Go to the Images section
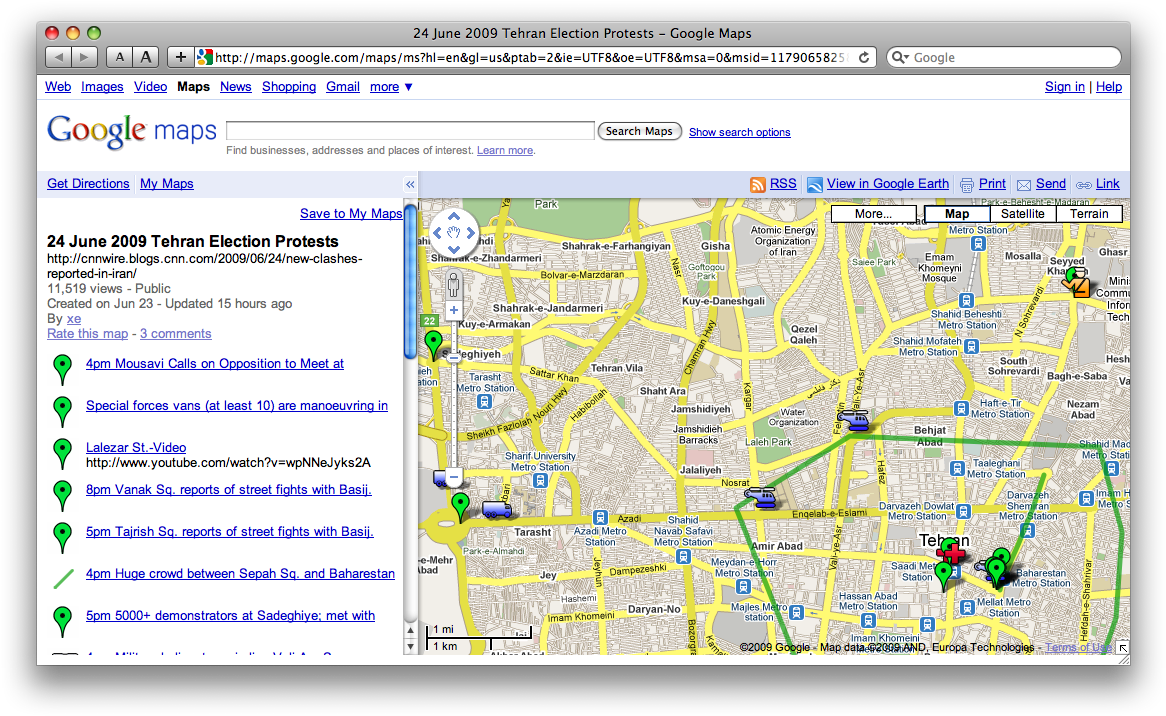Image resolution: width=1166 pixels, height=716 pixels. (102, 87)
